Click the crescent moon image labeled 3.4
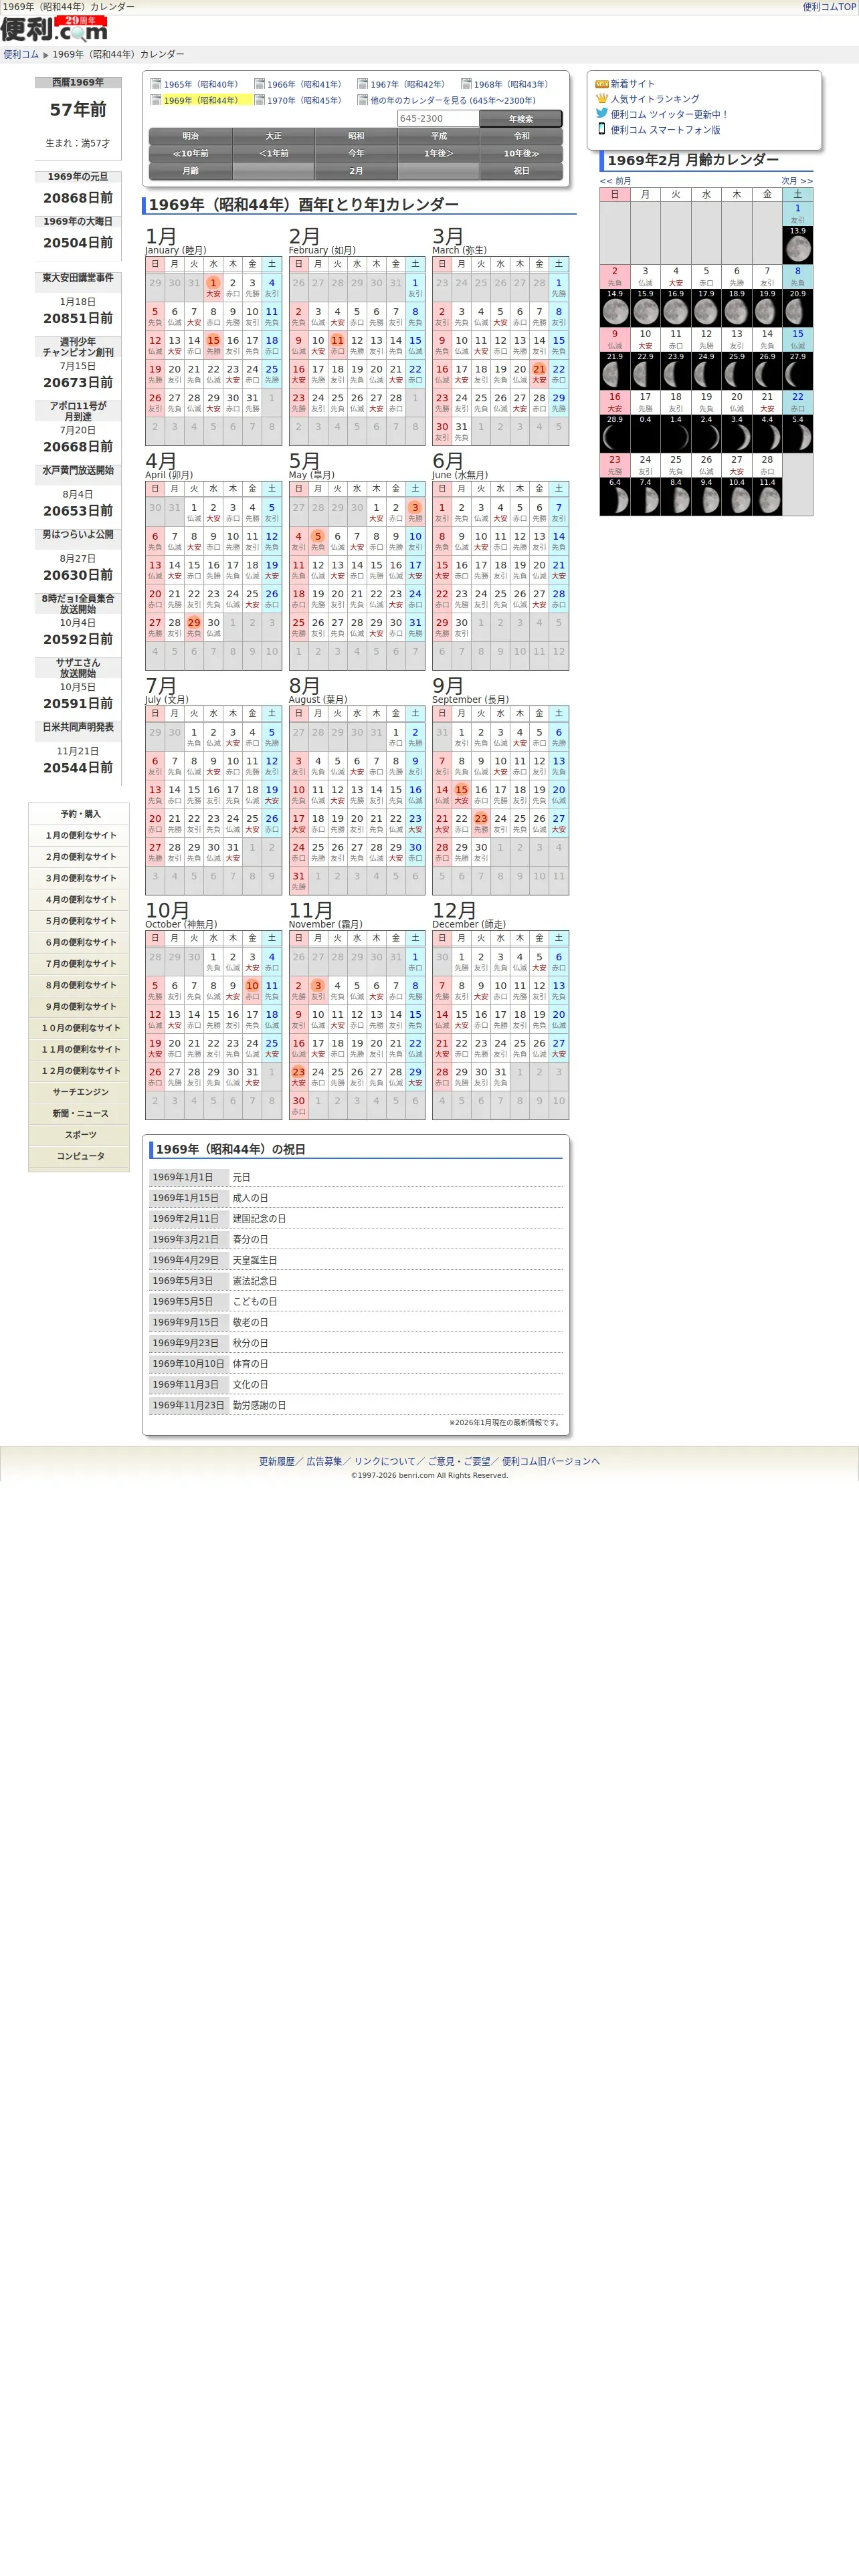The height and width of the screenshot is (2576, 859). click(737, 437)
